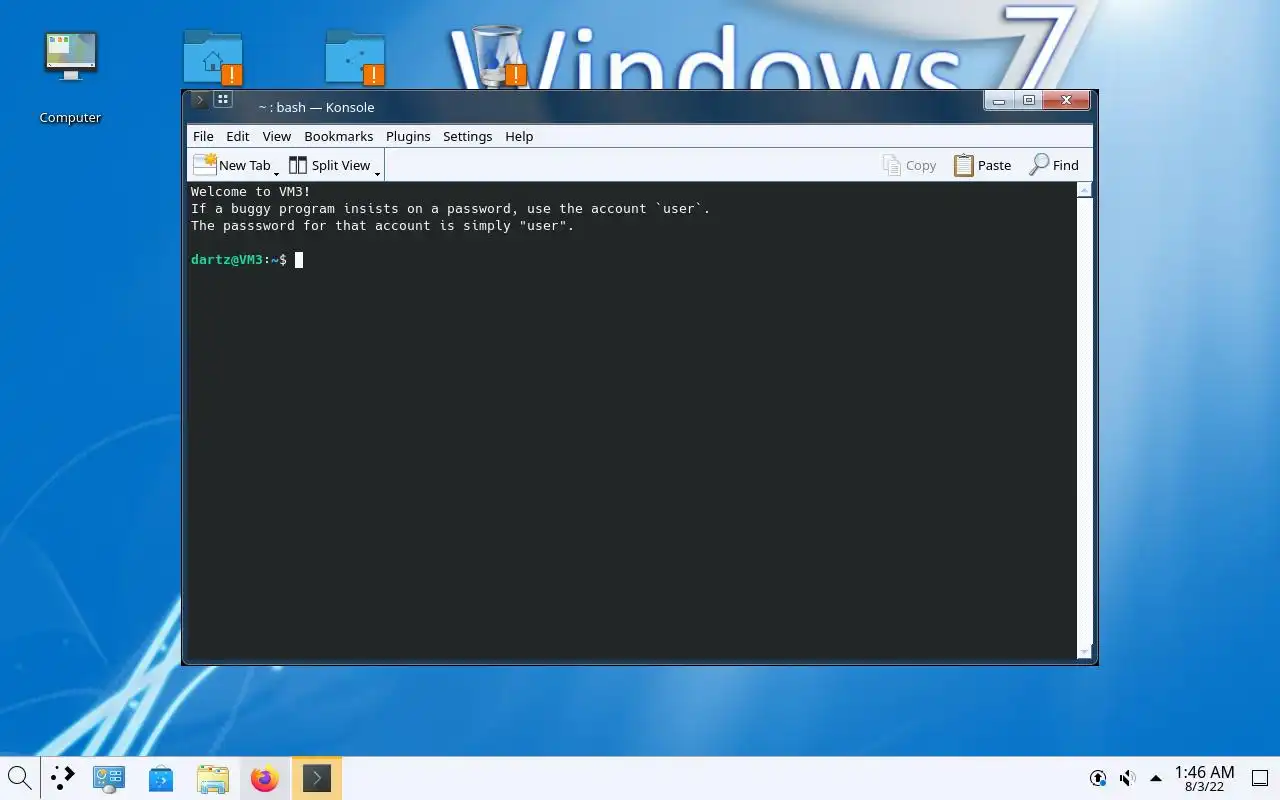Image resolution: width=1280 pixels, height=800 pixels.
Task: Click the Computer desktop icon
Action: coord(70,77)
